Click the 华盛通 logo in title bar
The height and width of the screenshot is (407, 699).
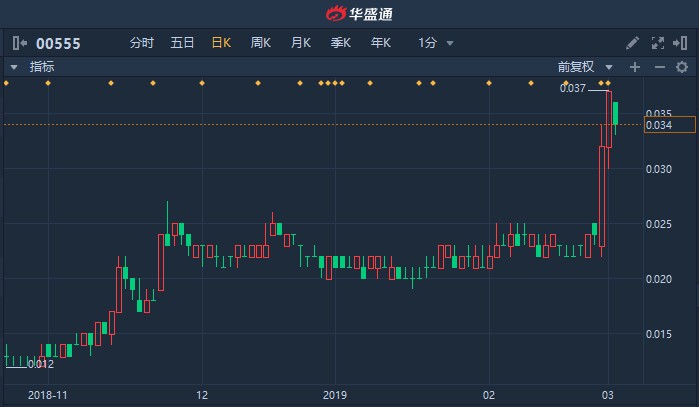pos(349,14)
